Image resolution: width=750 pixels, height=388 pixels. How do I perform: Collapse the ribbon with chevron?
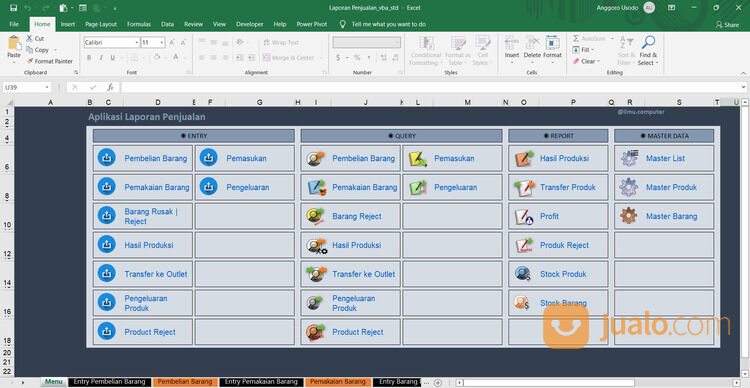click(x=743, y=73)
